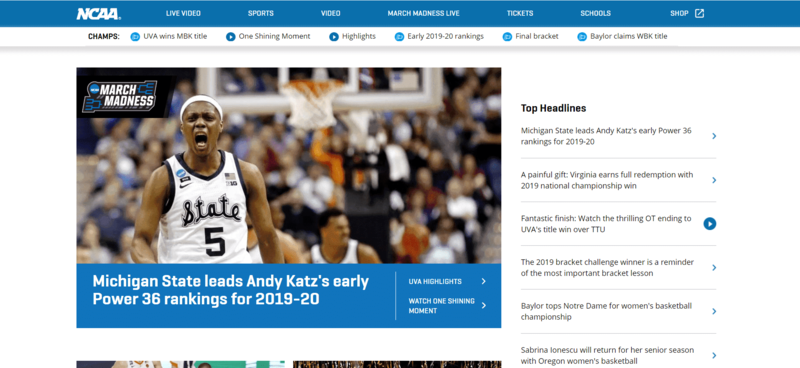The image size is (800, 368).
Task: Click arrow next to WATCH ONE SHINING MOMENT
Action: (483, 306)
